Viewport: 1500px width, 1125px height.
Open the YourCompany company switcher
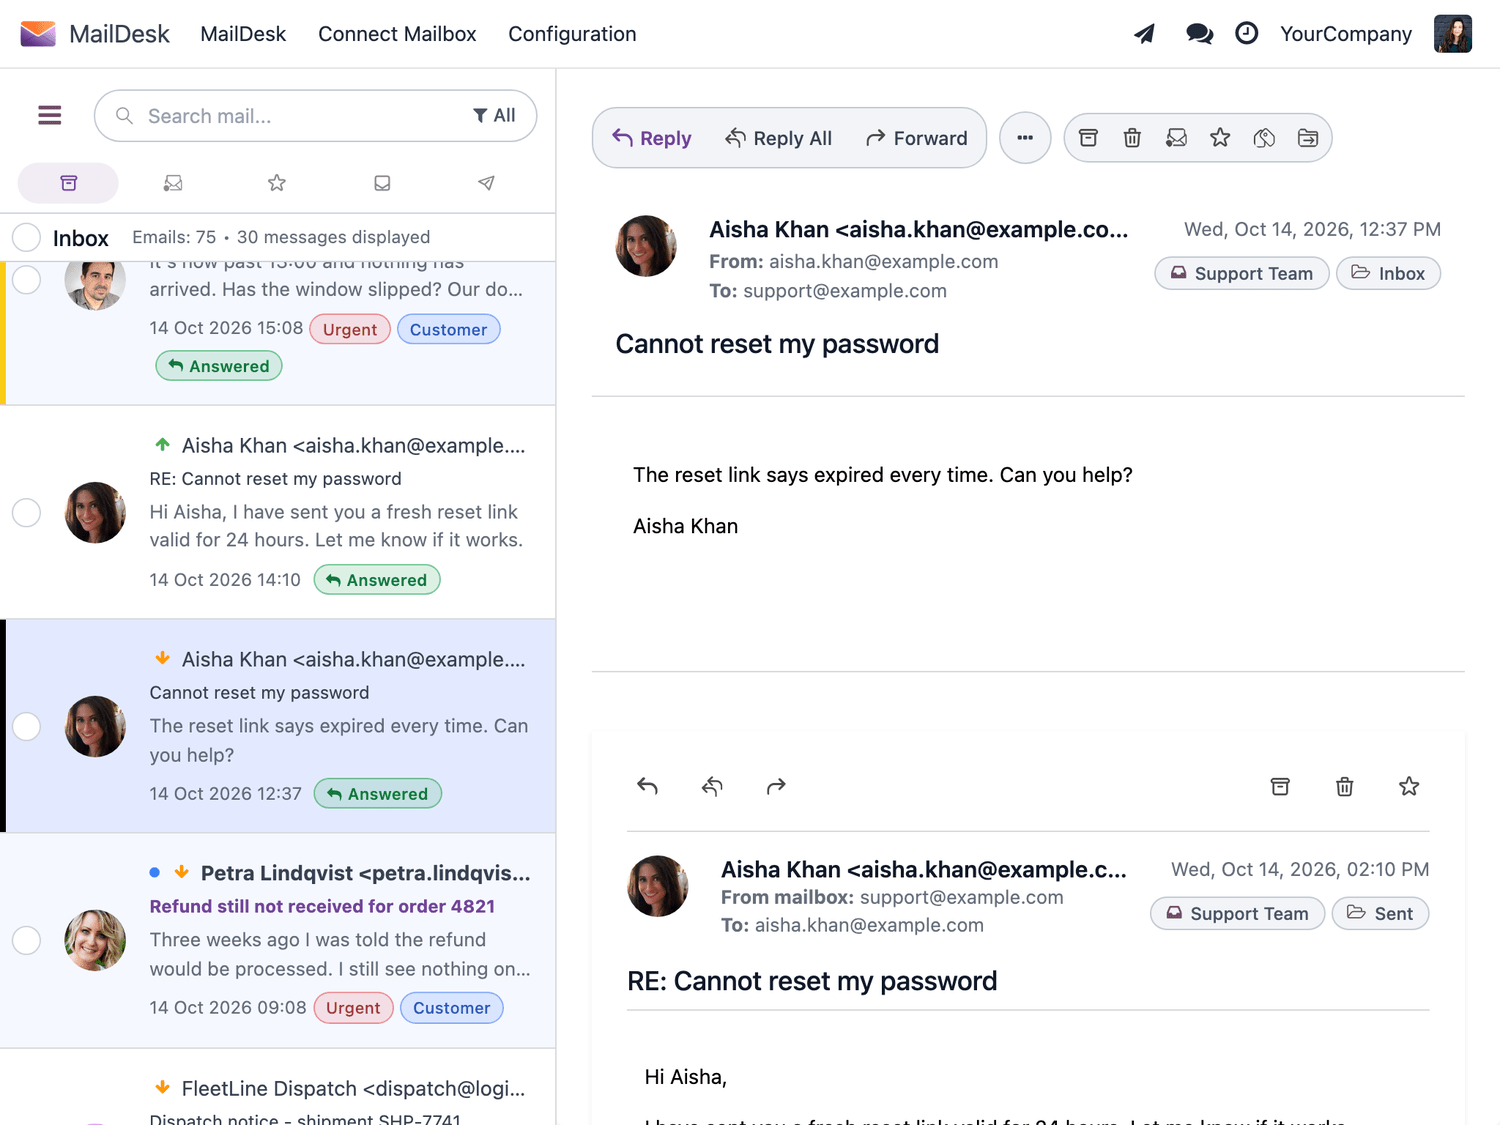[1346, 34]
